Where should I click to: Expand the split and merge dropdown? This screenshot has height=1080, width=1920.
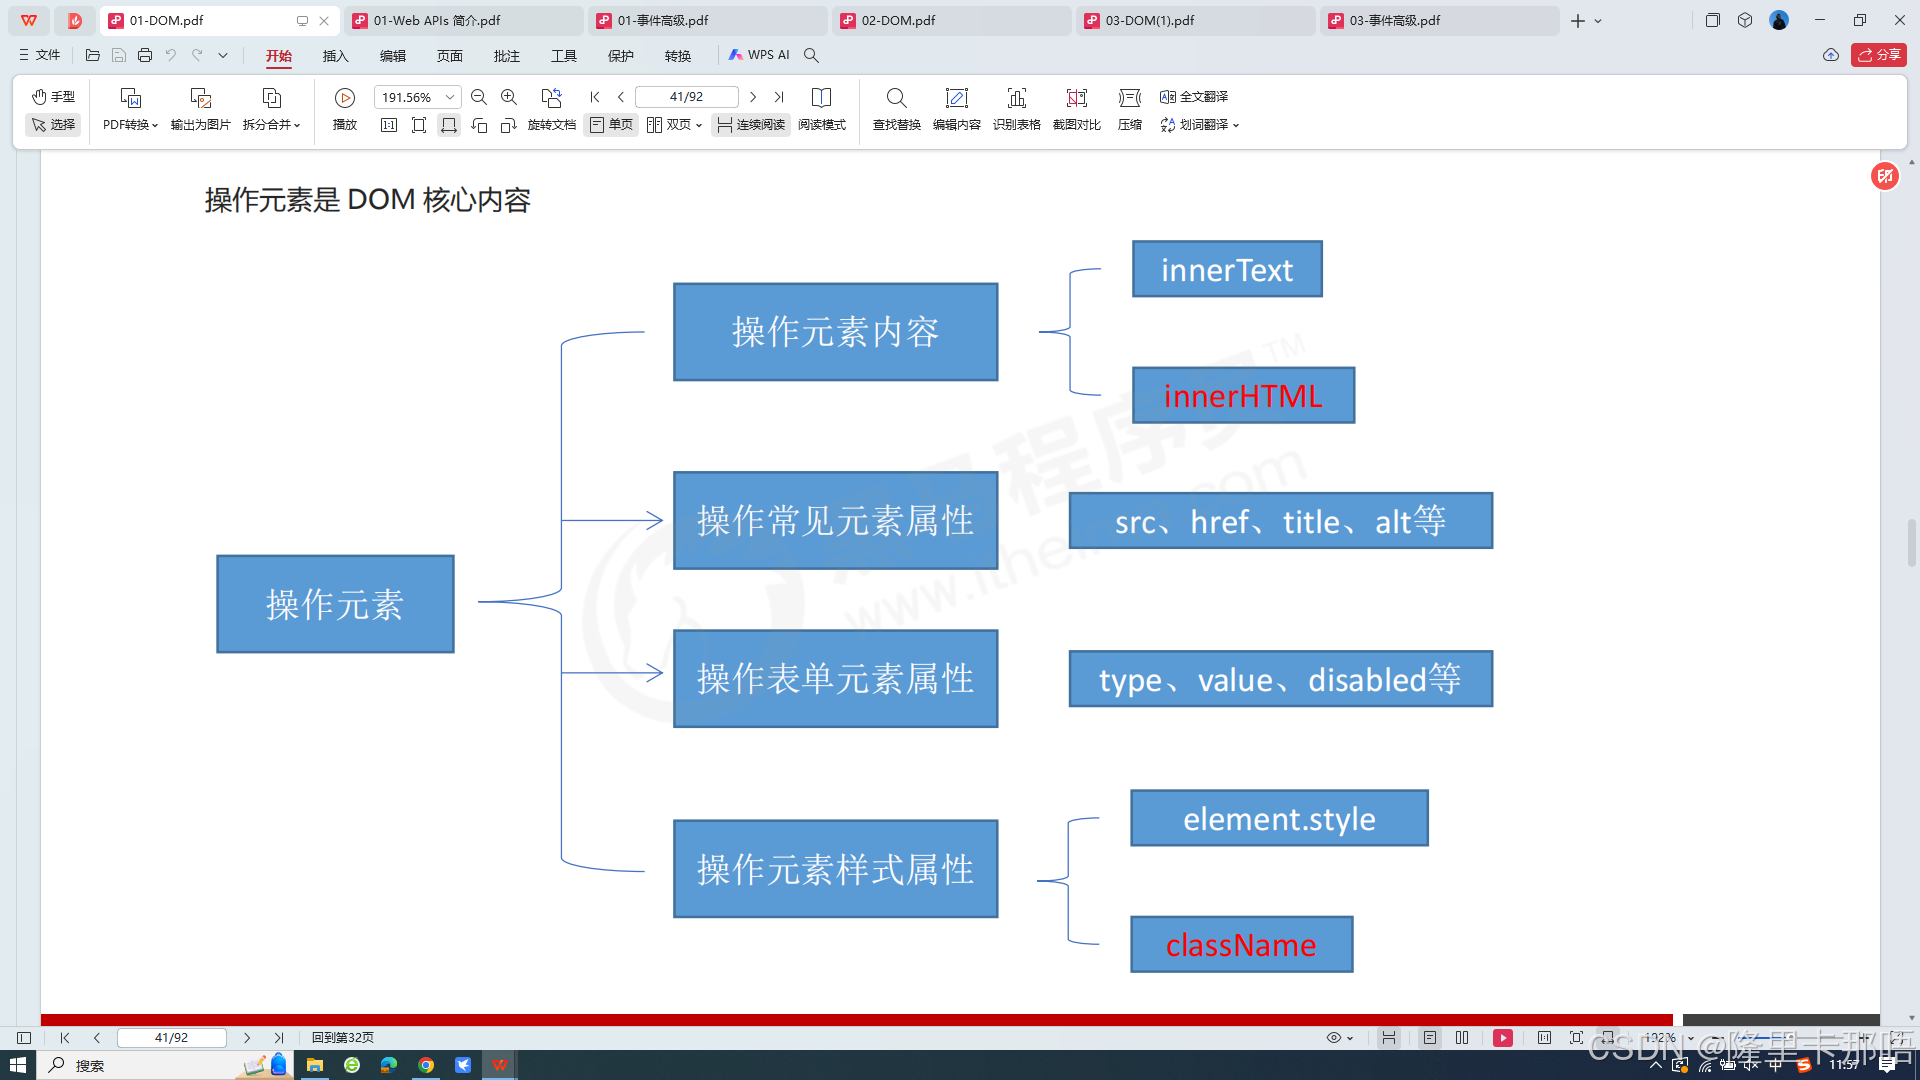(271, 125)
